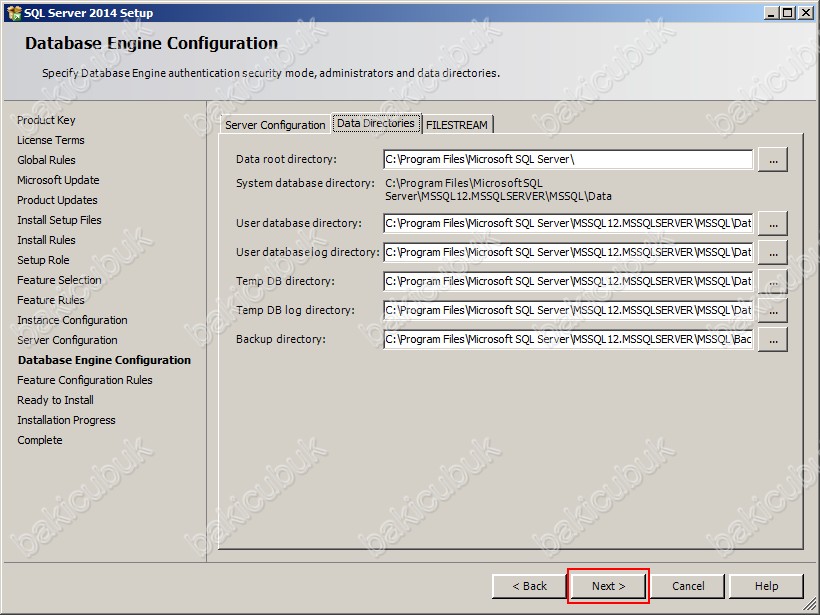Select Feature Configuration Rules step
The image size is (820, 615).
pos(85,380)
